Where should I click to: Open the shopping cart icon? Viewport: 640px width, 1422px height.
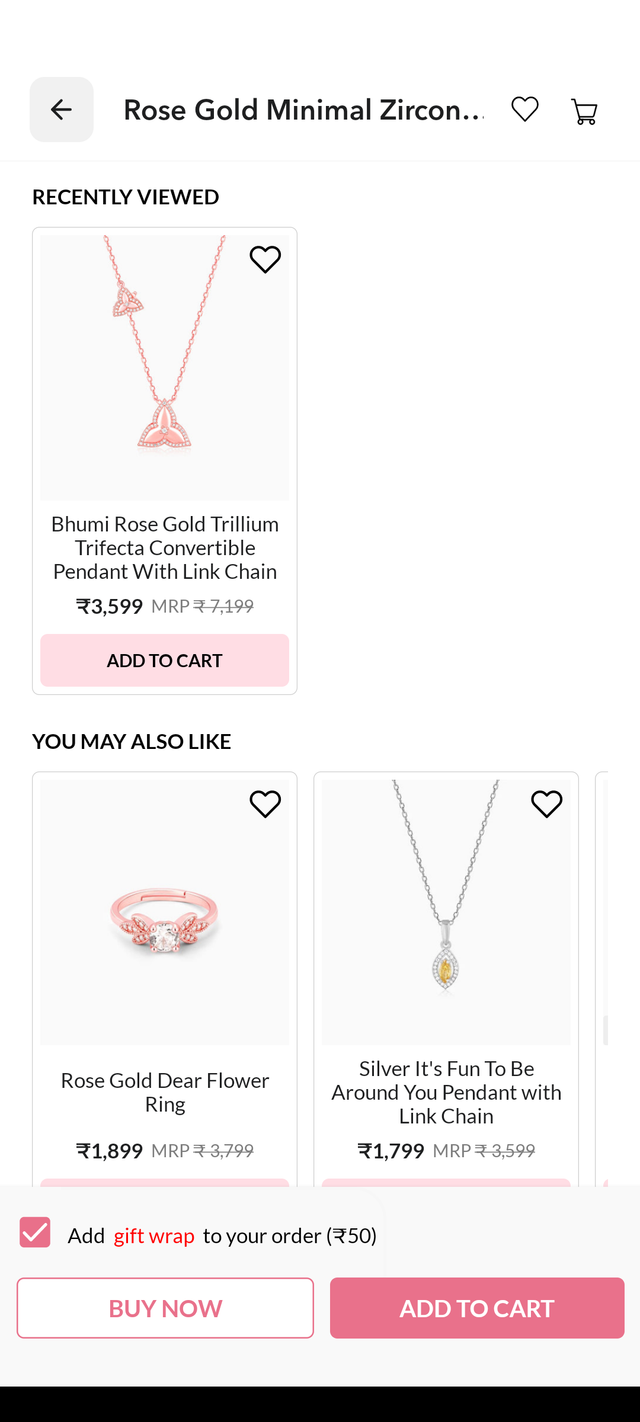click(584, 110)
